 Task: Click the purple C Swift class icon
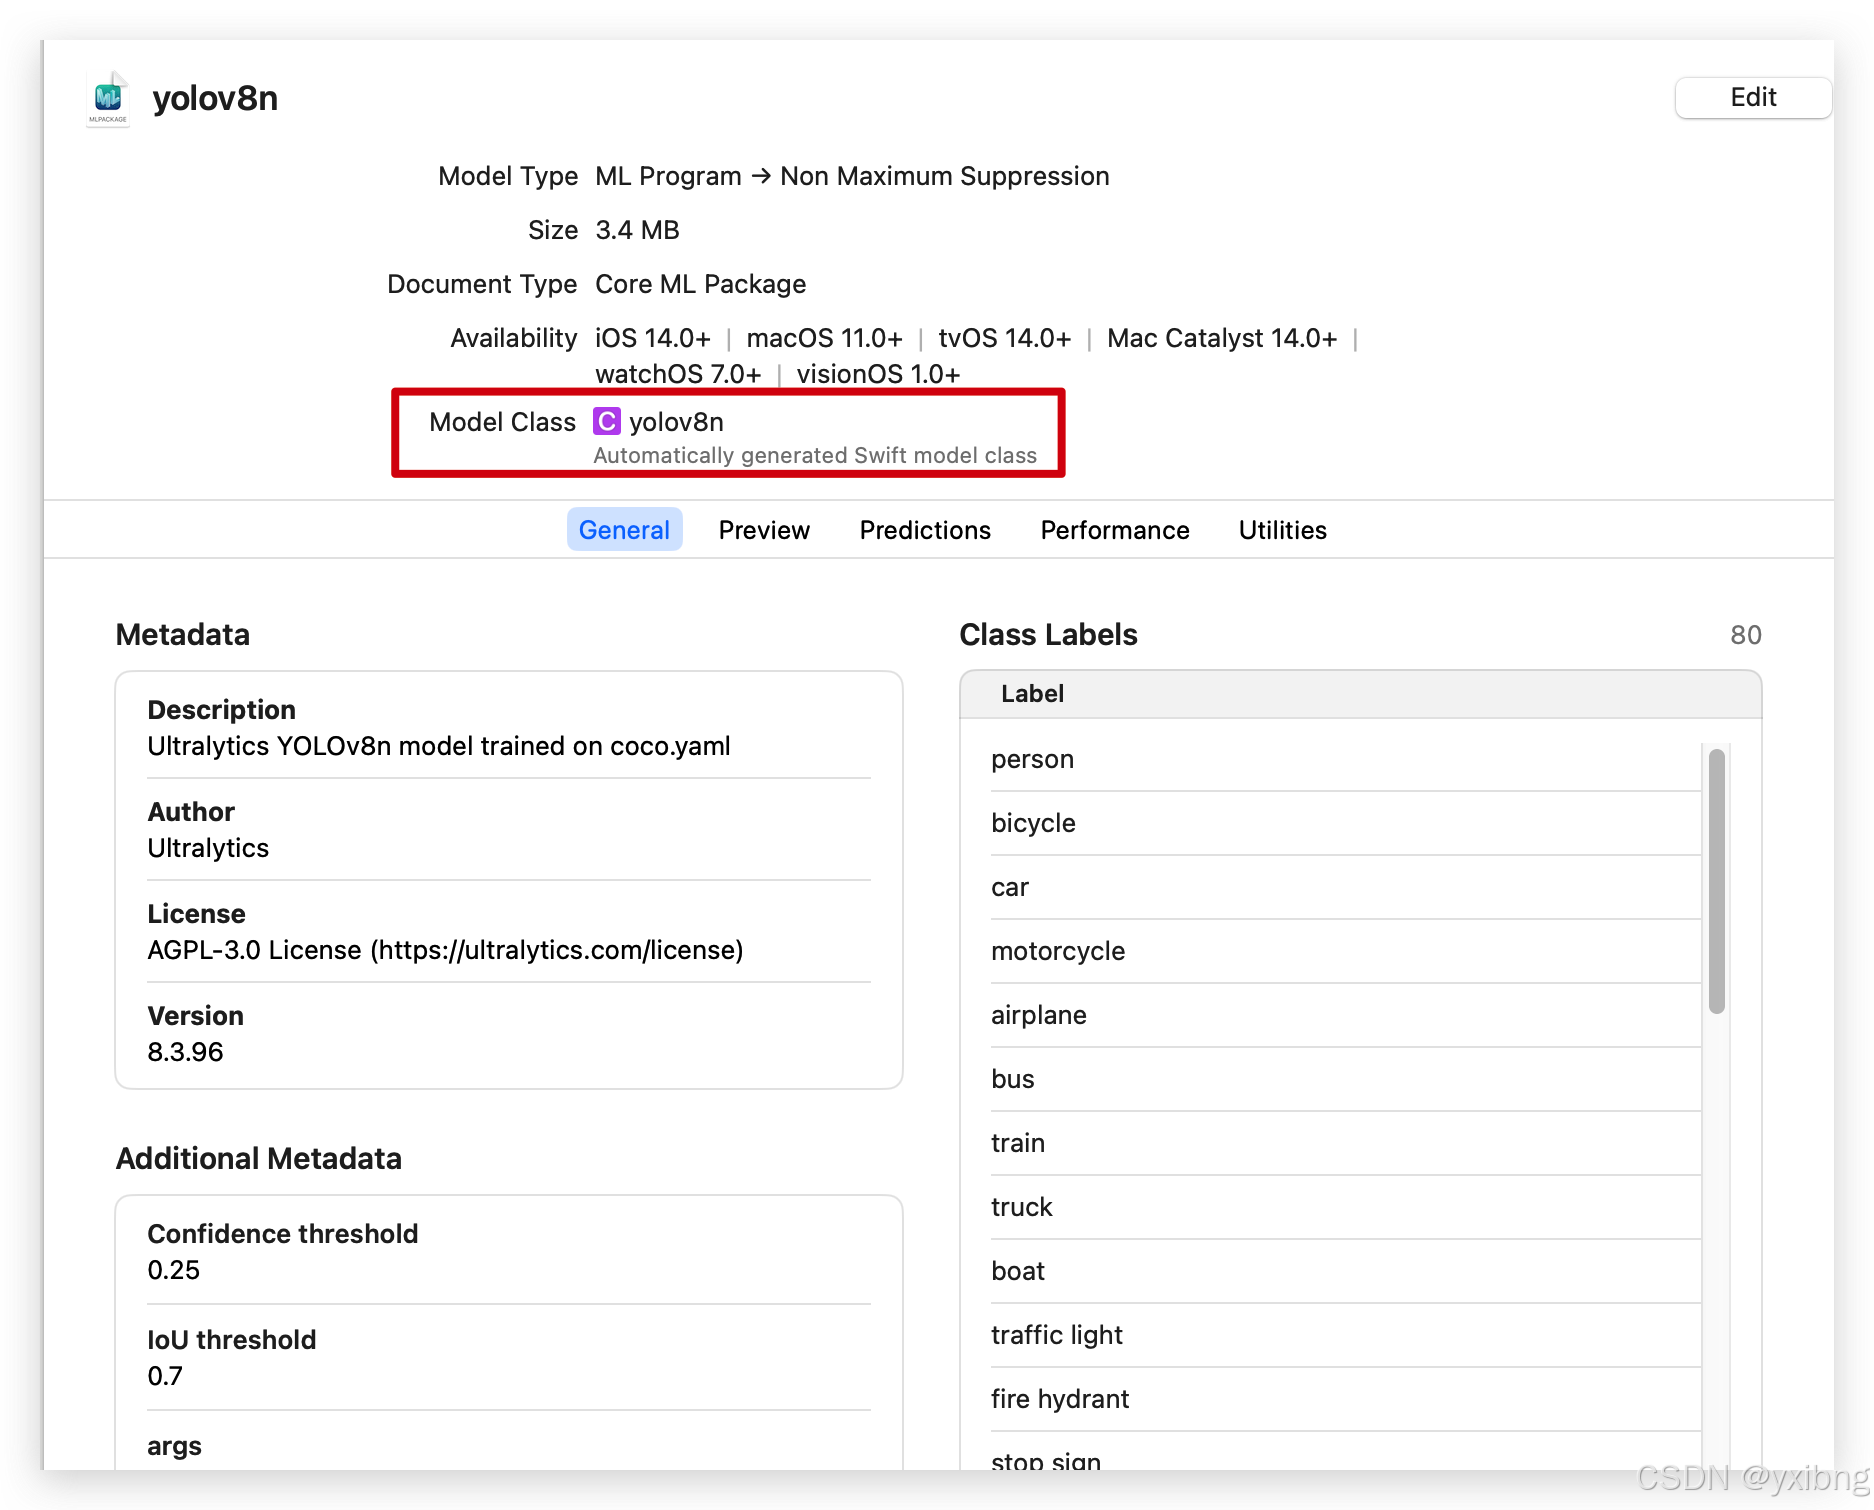(606, 422)
